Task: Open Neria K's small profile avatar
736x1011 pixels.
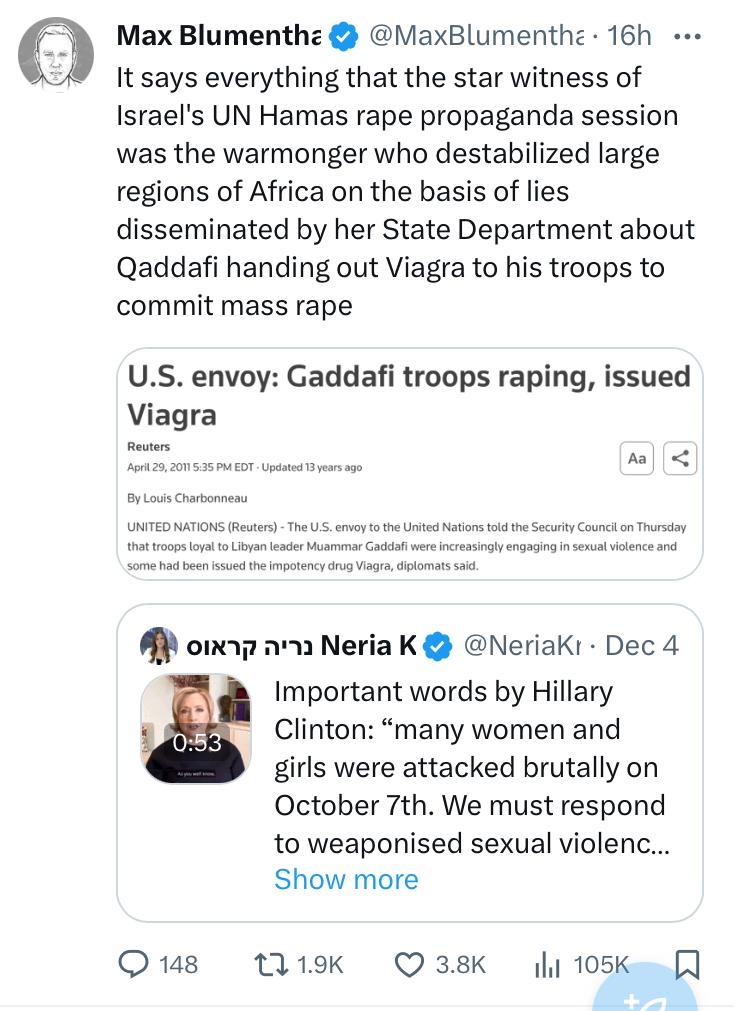Action: click(160, 646)
